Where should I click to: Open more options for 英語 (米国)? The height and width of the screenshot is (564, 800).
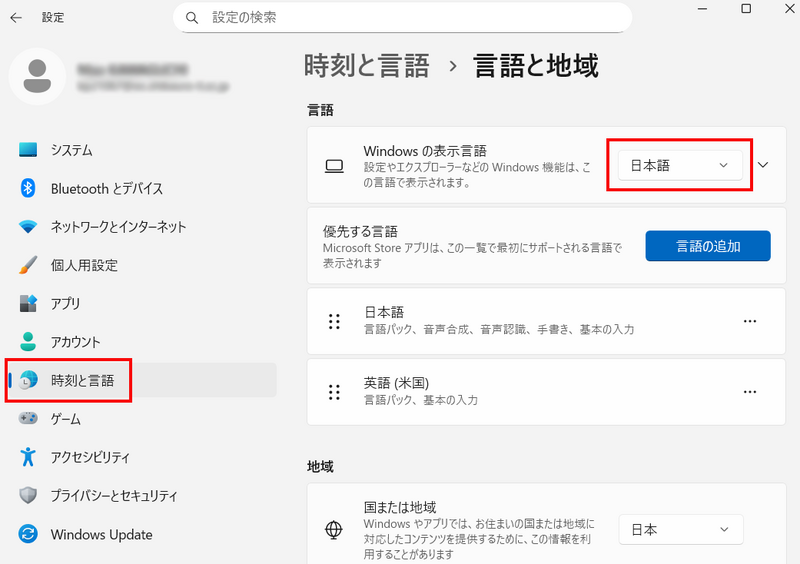(750, 392)
